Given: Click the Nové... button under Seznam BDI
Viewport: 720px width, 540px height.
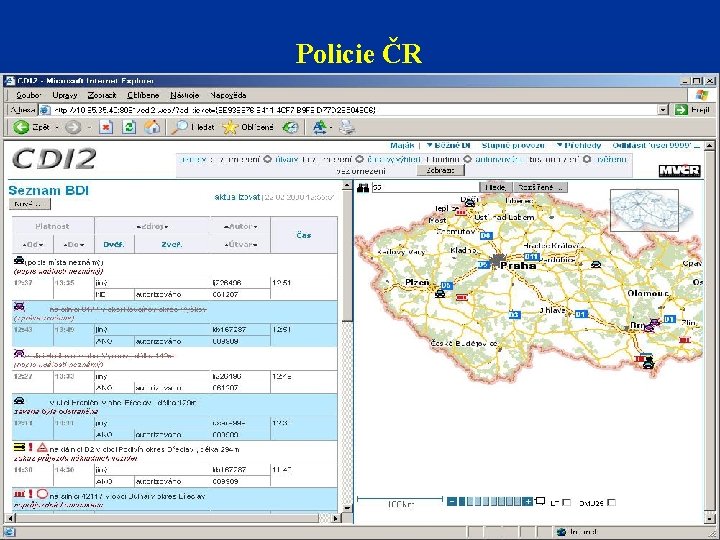Looking at the screenshot, I should pyautogui.click(x=29, y=204).
